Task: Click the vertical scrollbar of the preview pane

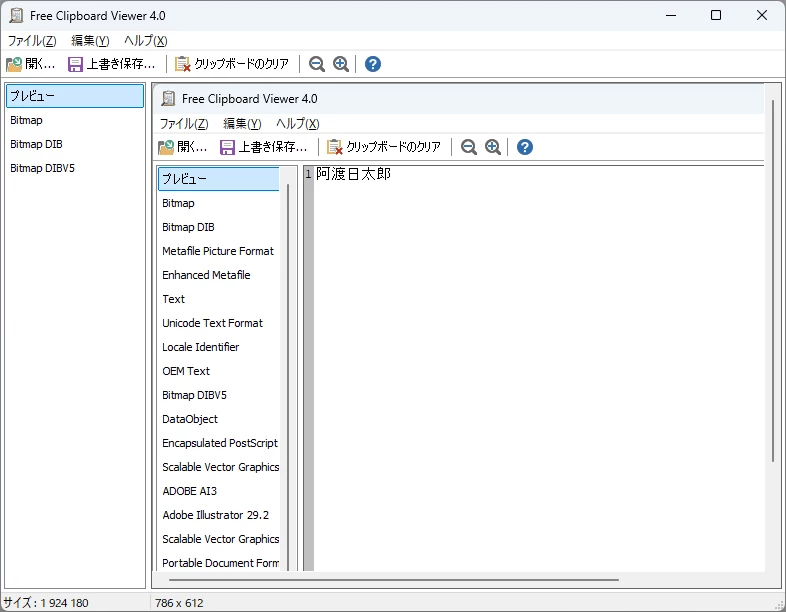Action: (773, 281)
